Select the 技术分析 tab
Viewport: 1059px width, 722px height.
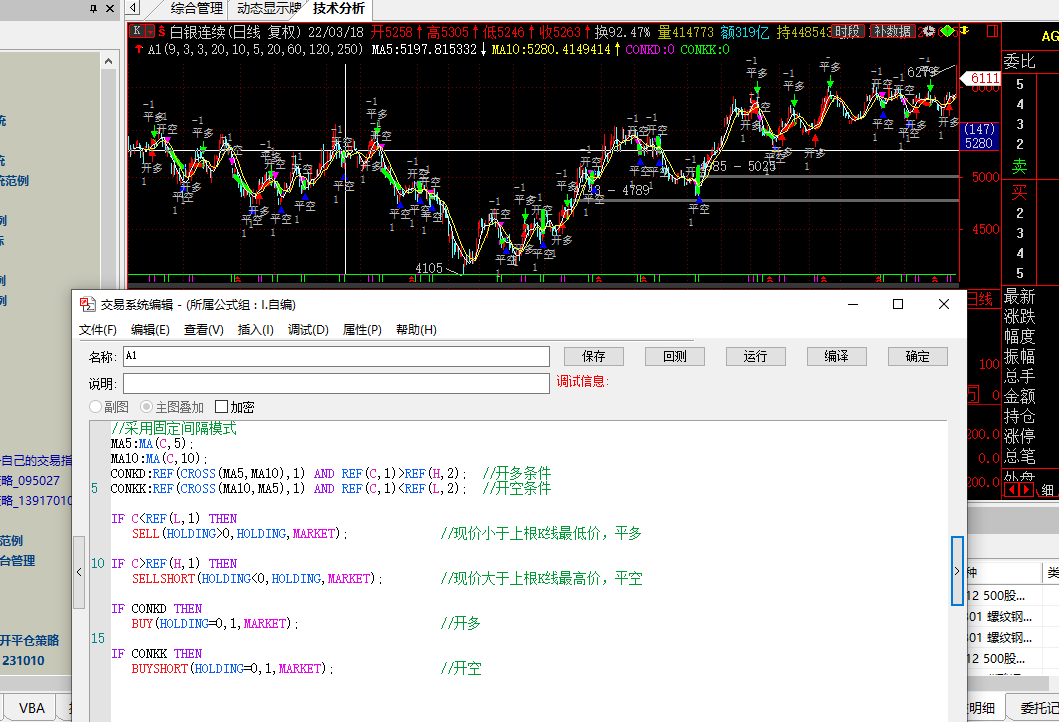338,9
